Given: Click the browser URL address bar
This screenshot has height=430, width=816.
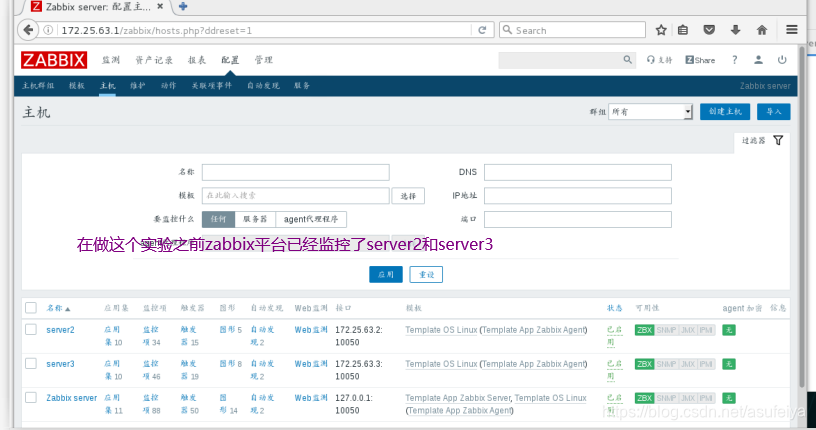Looking at the screenshot, I should click(265, 30).
